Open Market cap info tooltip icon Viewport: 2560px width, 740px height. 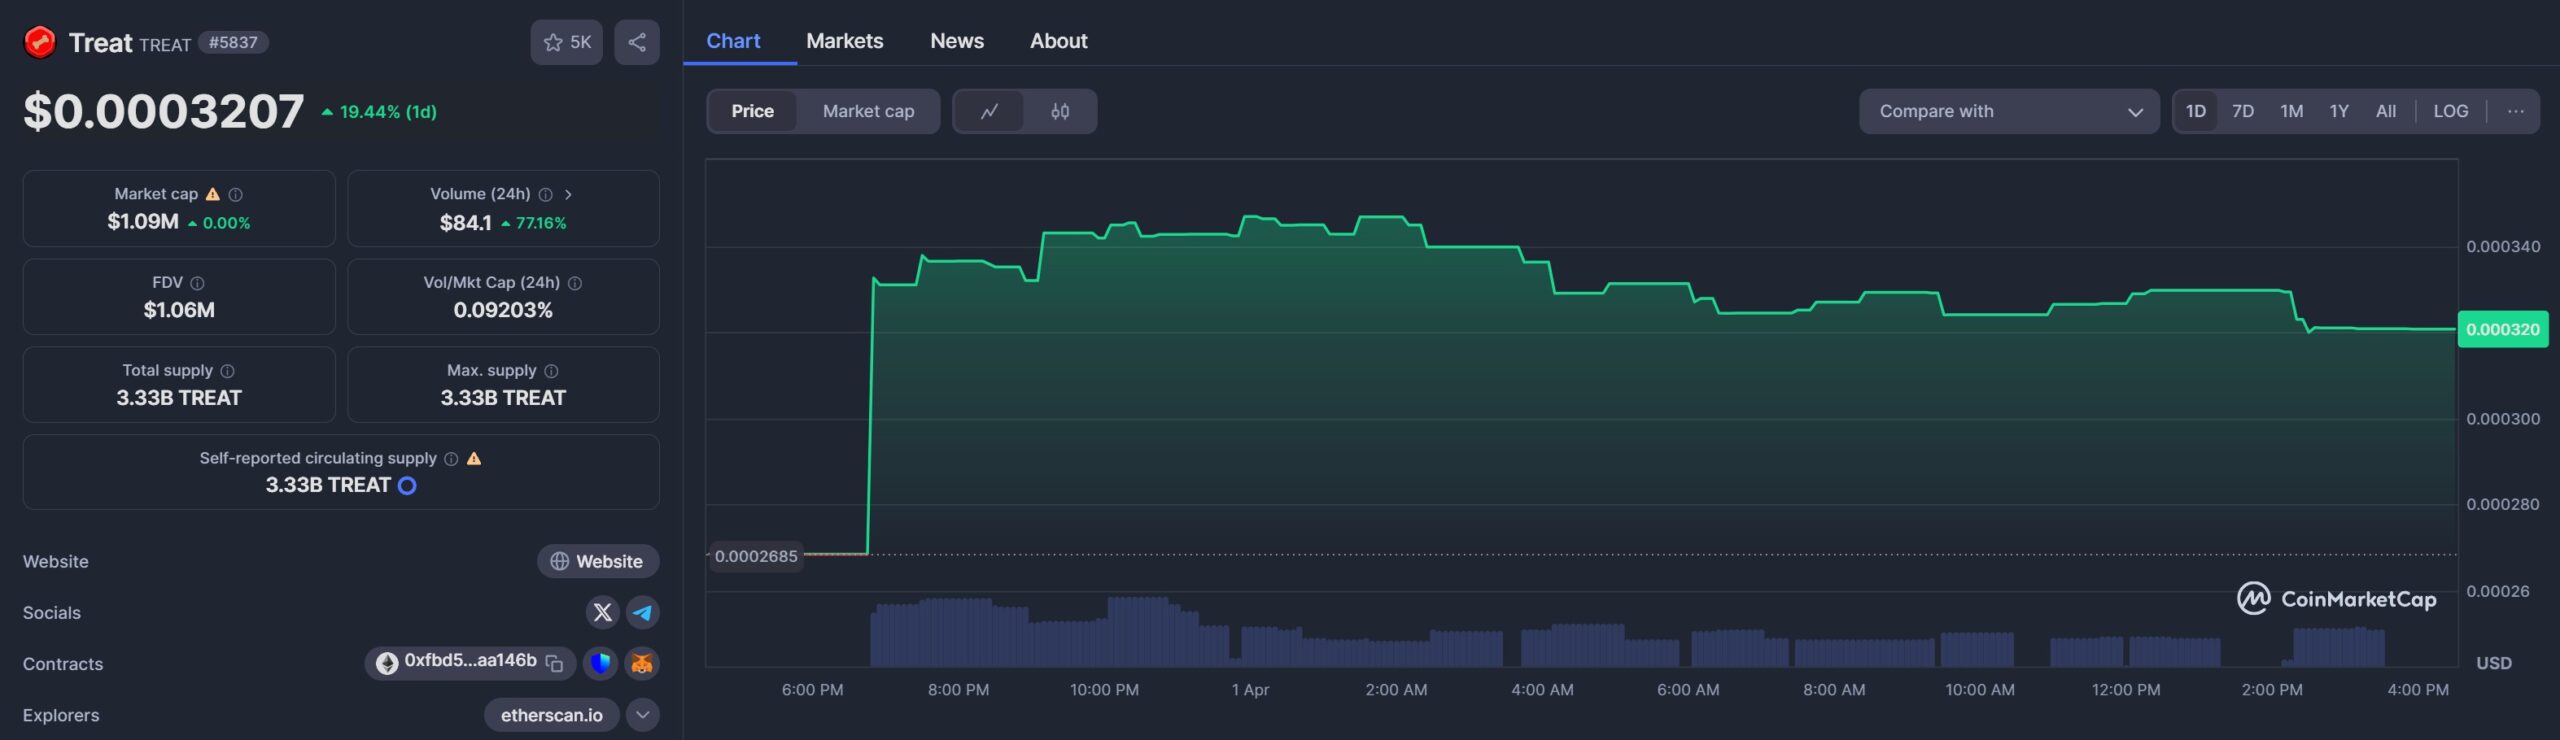[236, 194]
